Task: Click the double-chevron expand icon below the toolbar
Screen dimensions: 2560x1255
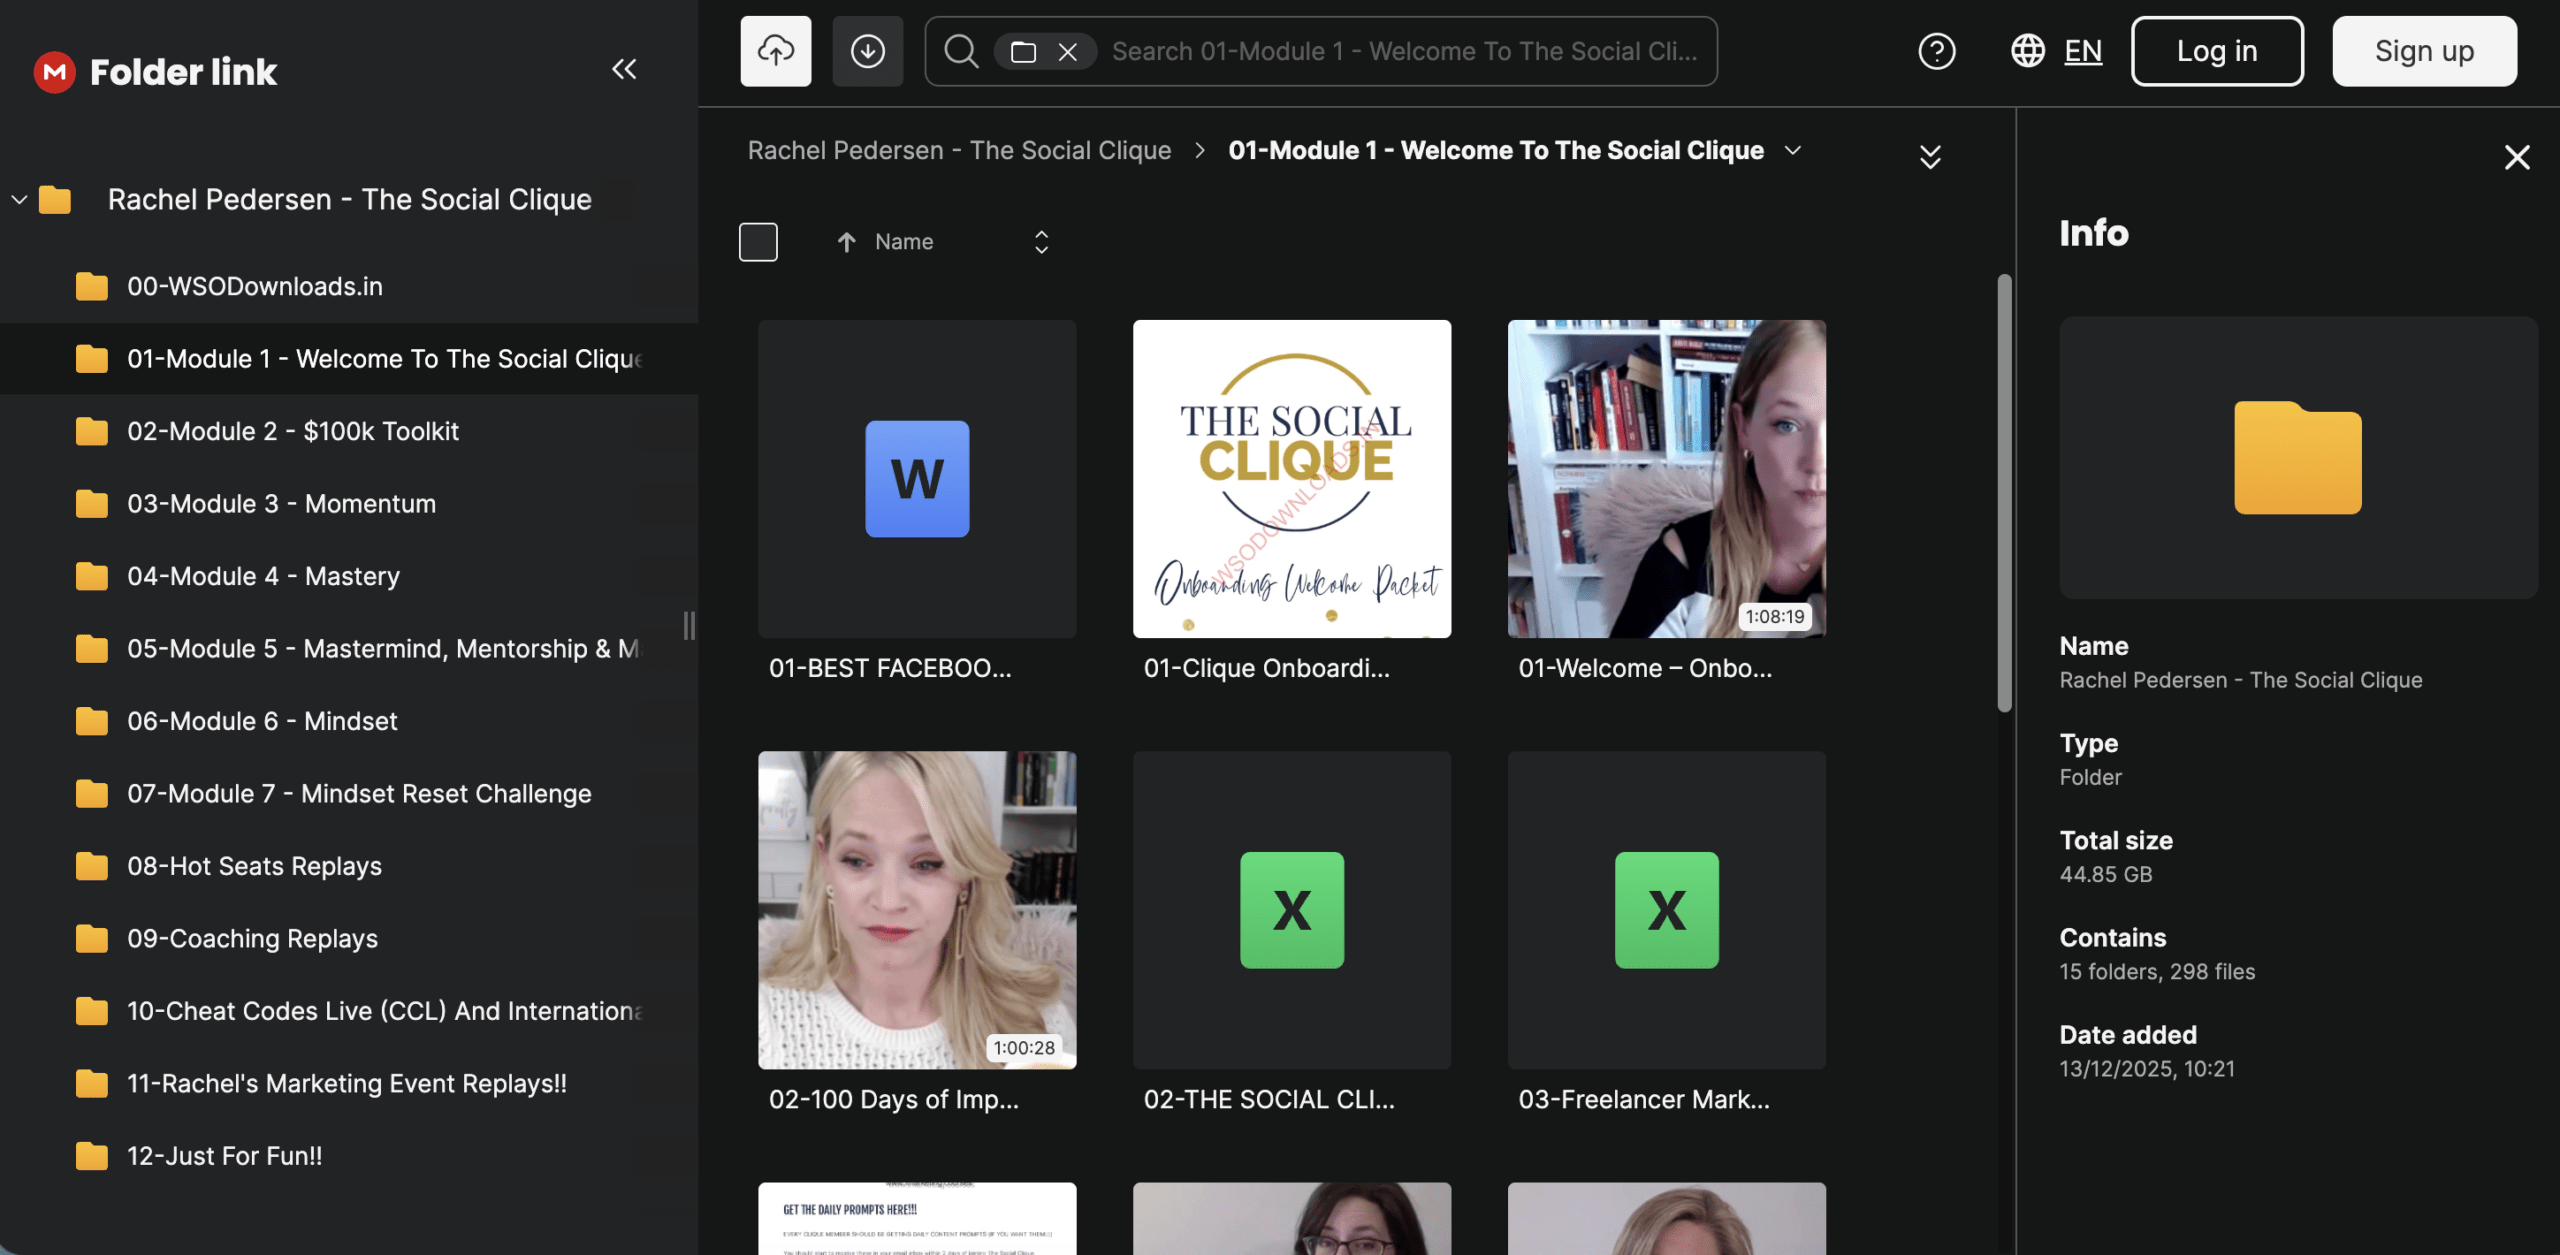Action: coord(1930,157)
